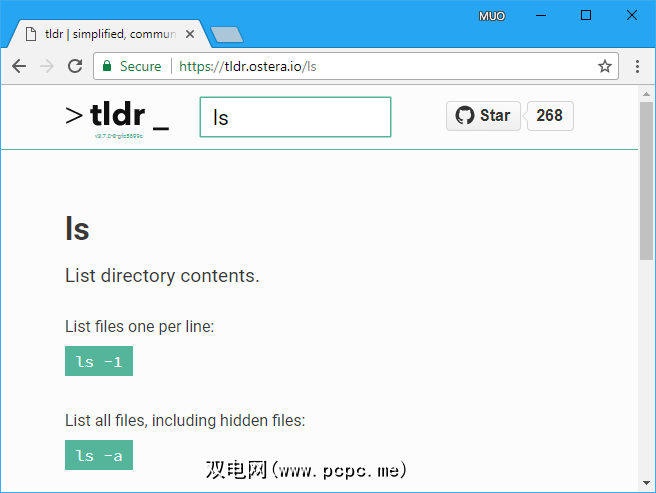Close the browser window
656x493 pixels.
point(632,15)
